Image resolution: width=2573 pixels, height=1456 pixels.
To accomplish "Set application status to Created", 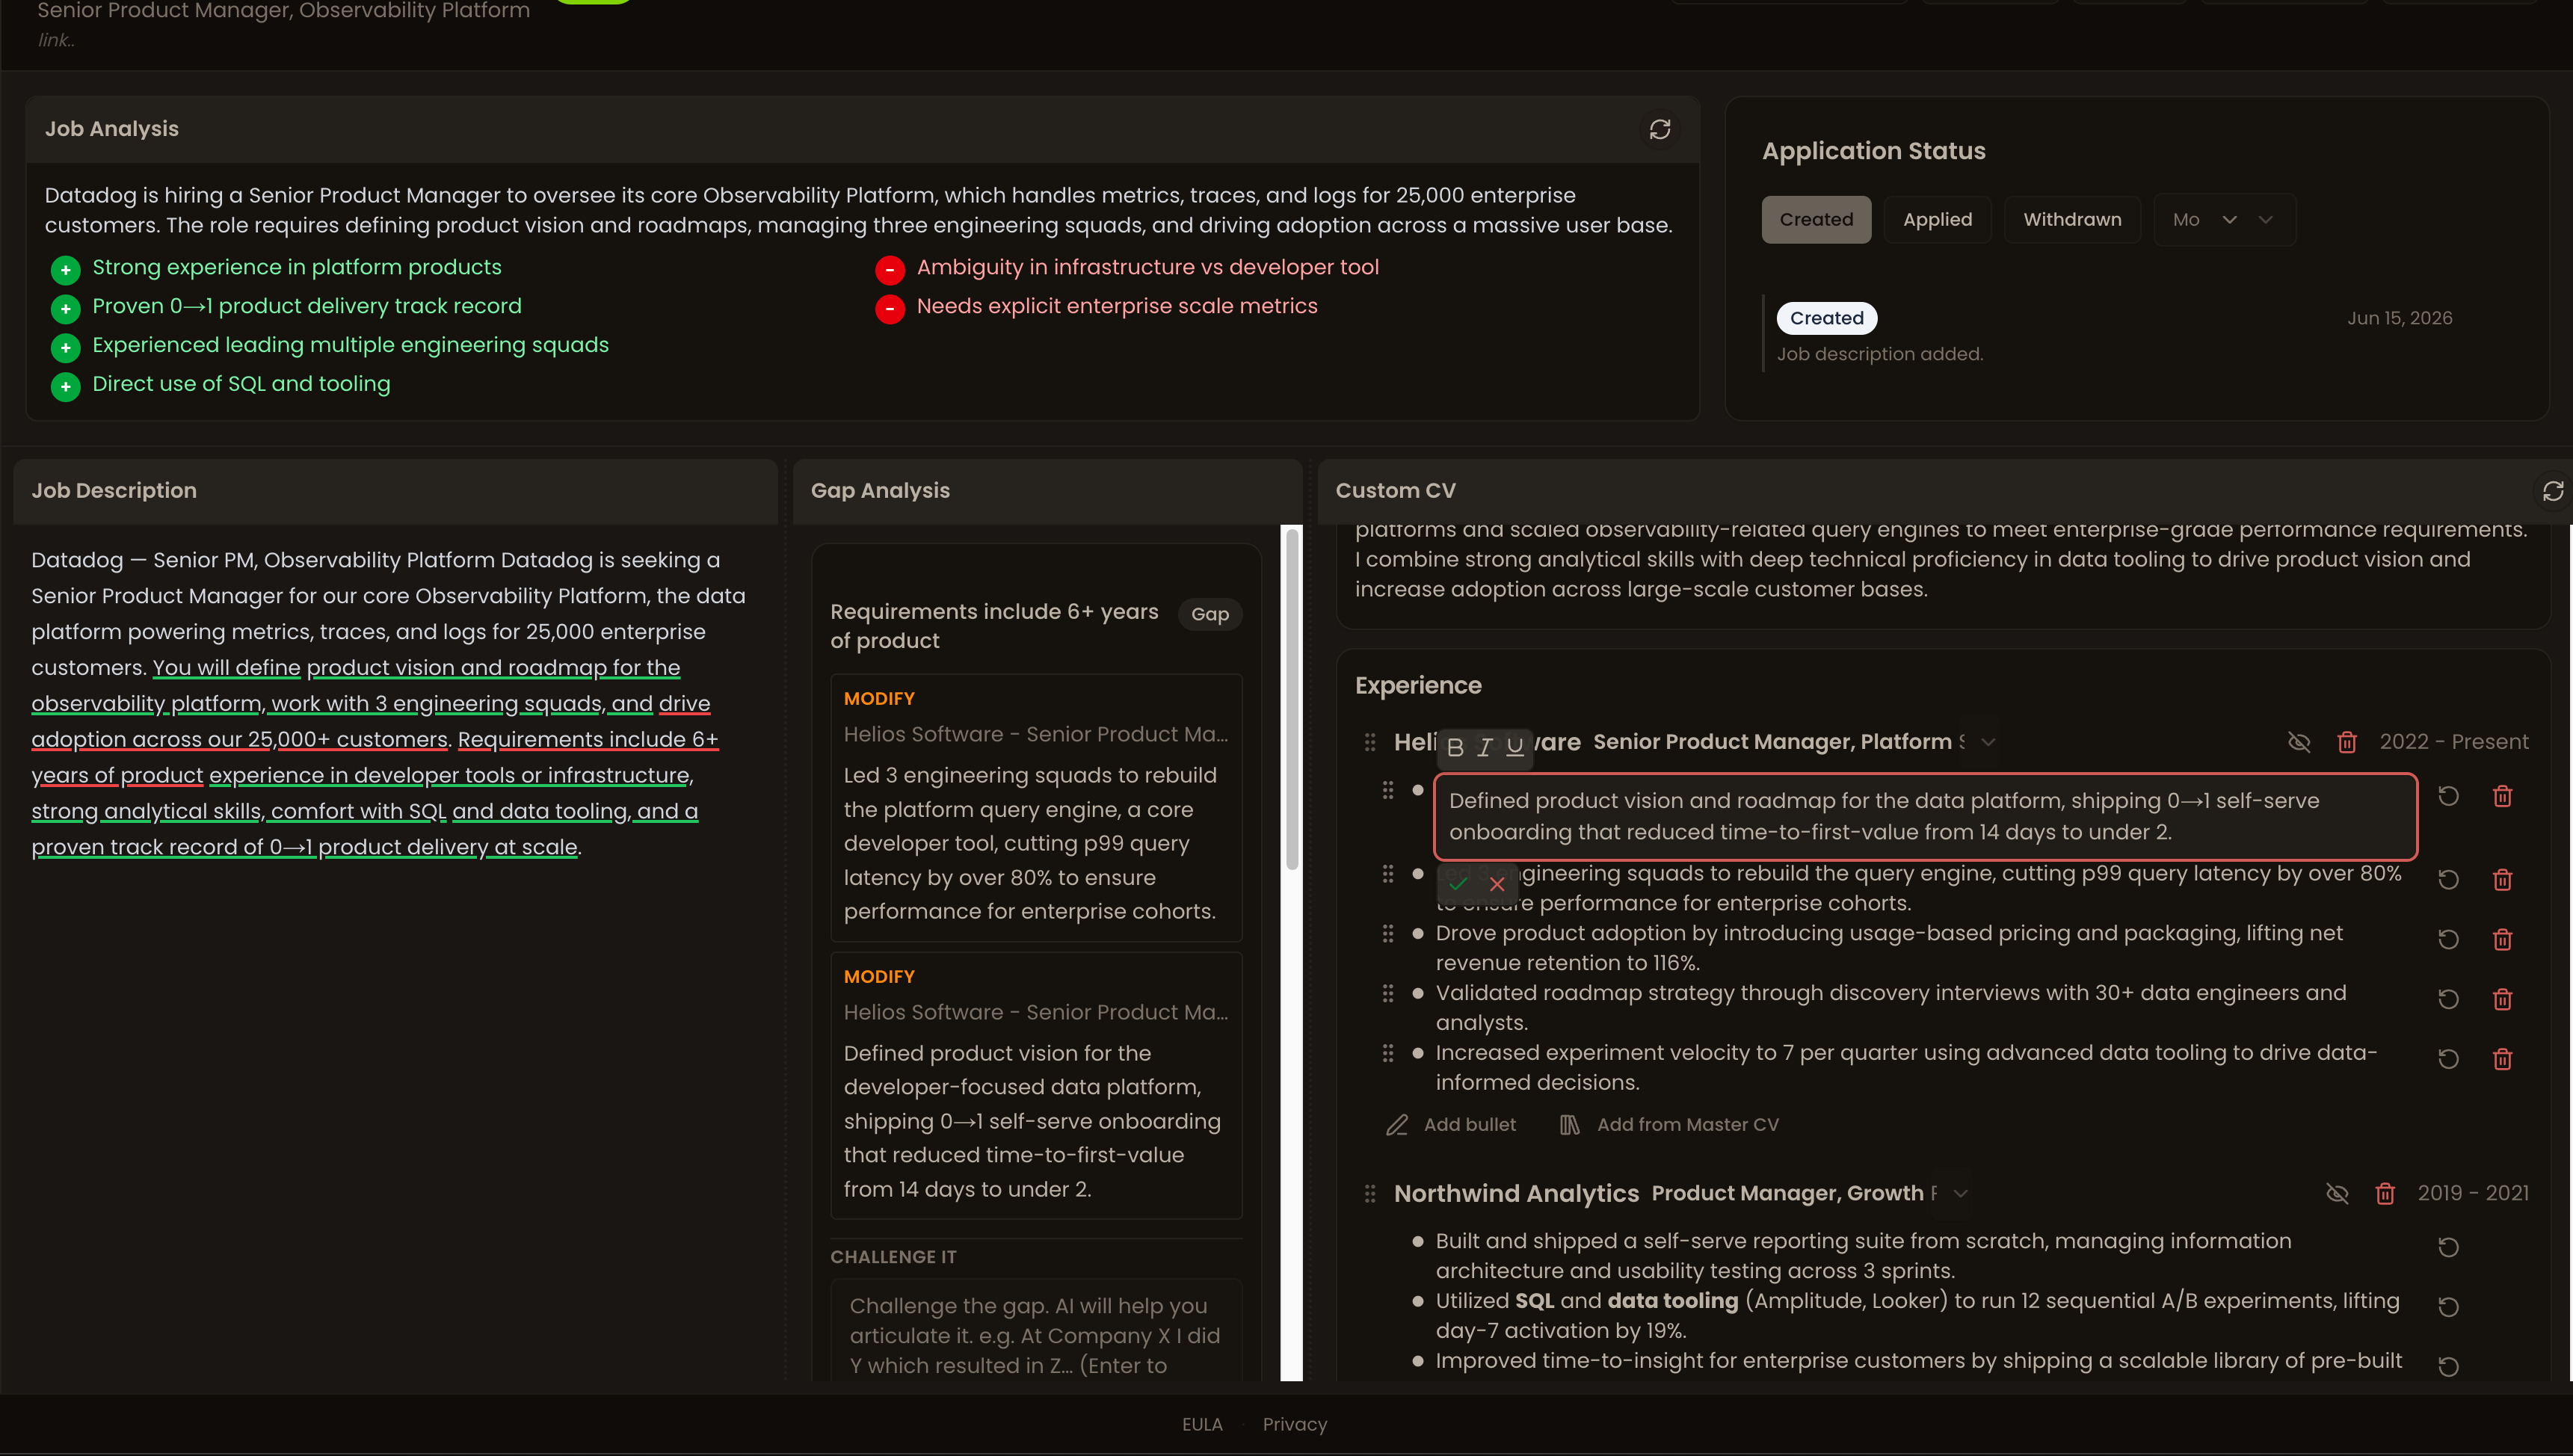I will tap(1816, 220).
